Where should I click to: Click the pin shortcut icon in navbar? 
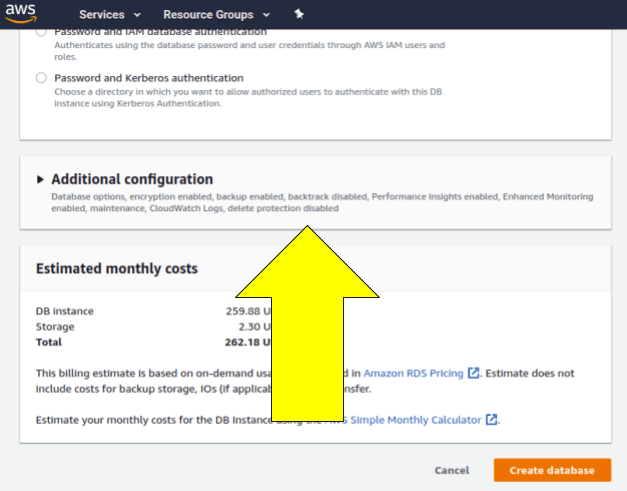pyautogui.click(x=299, y=15)
